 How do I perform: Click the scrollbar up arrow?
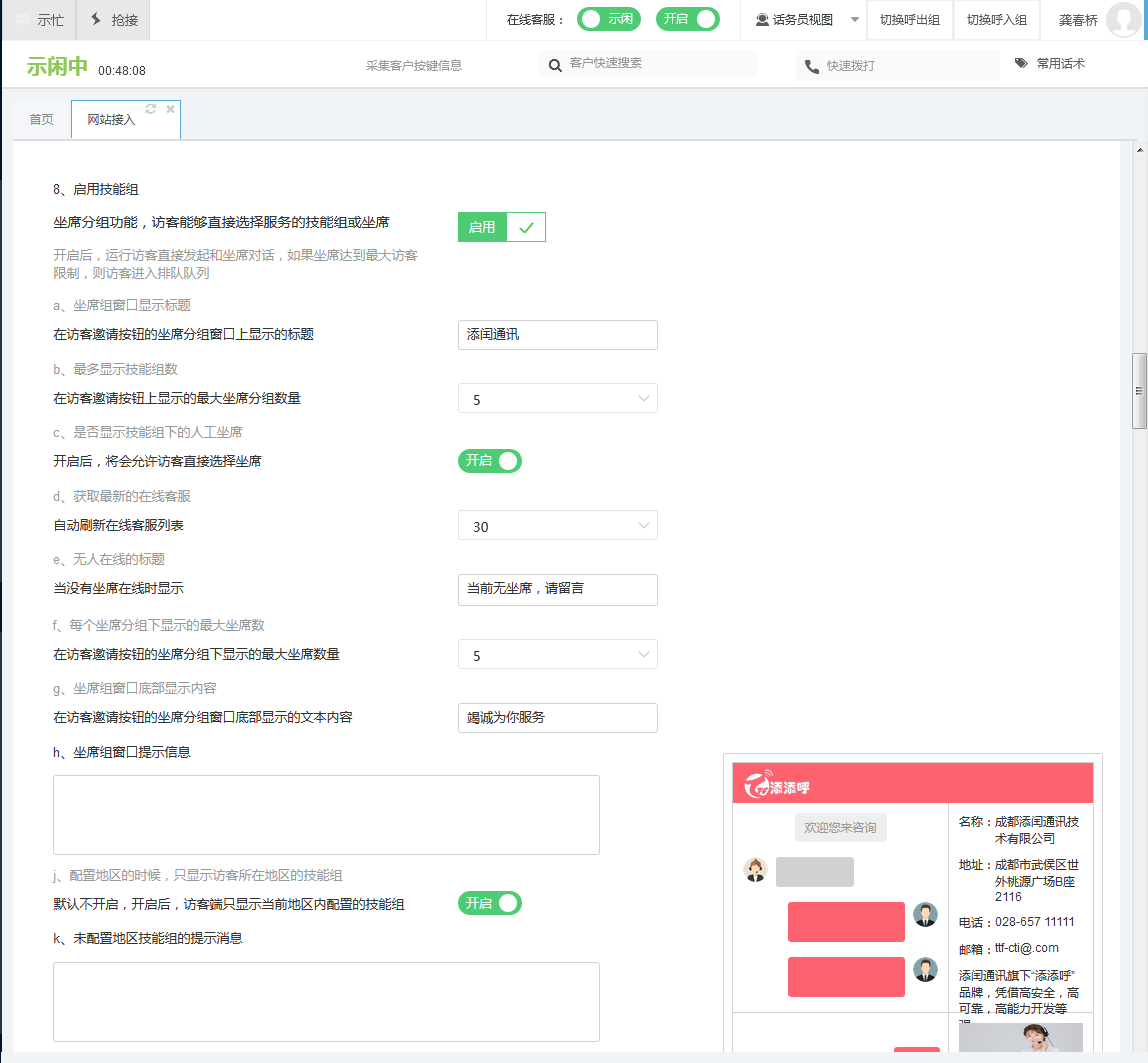point(1139,150)
